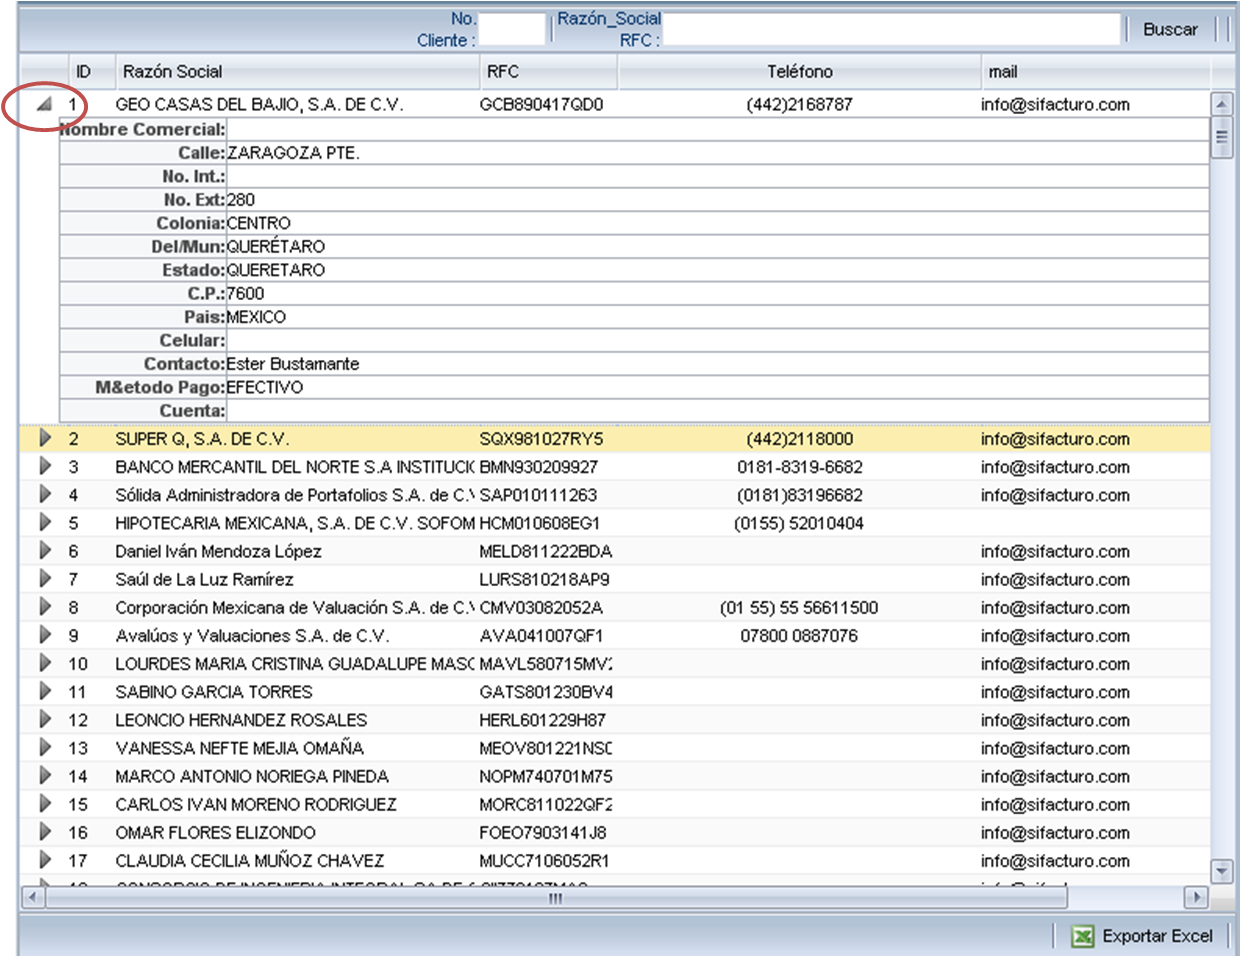Click the RFC value GCB890417QD0
Screen dimensions: 1241x957
541,104
